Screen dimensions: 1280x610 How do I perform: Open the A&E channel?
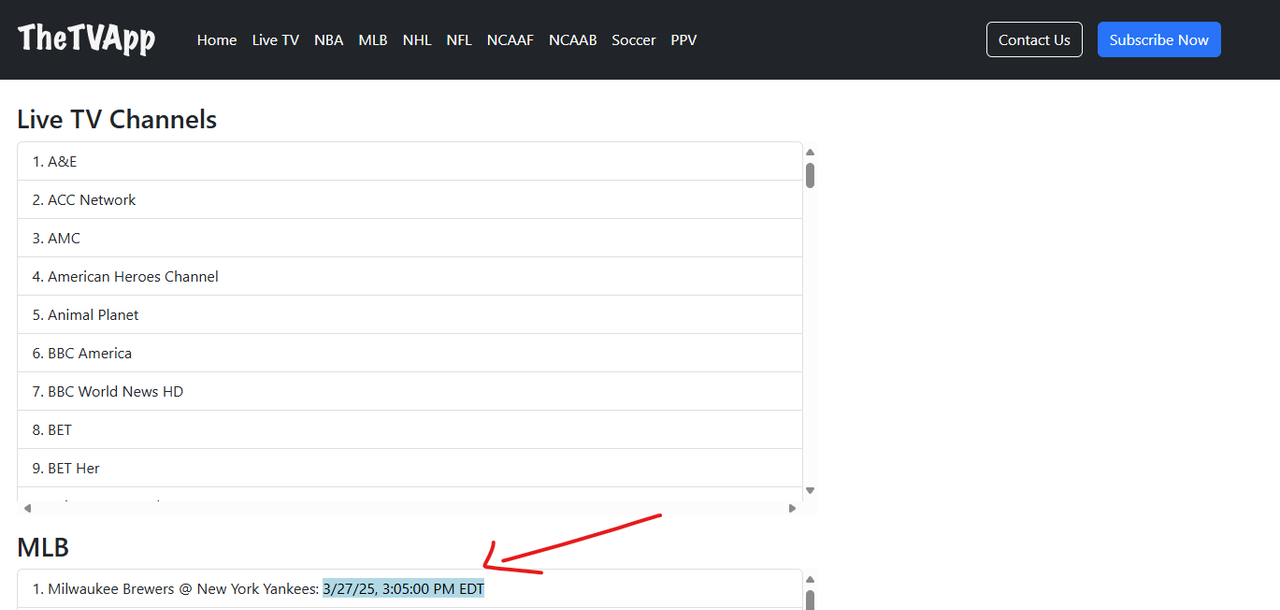tap(410, 161)
